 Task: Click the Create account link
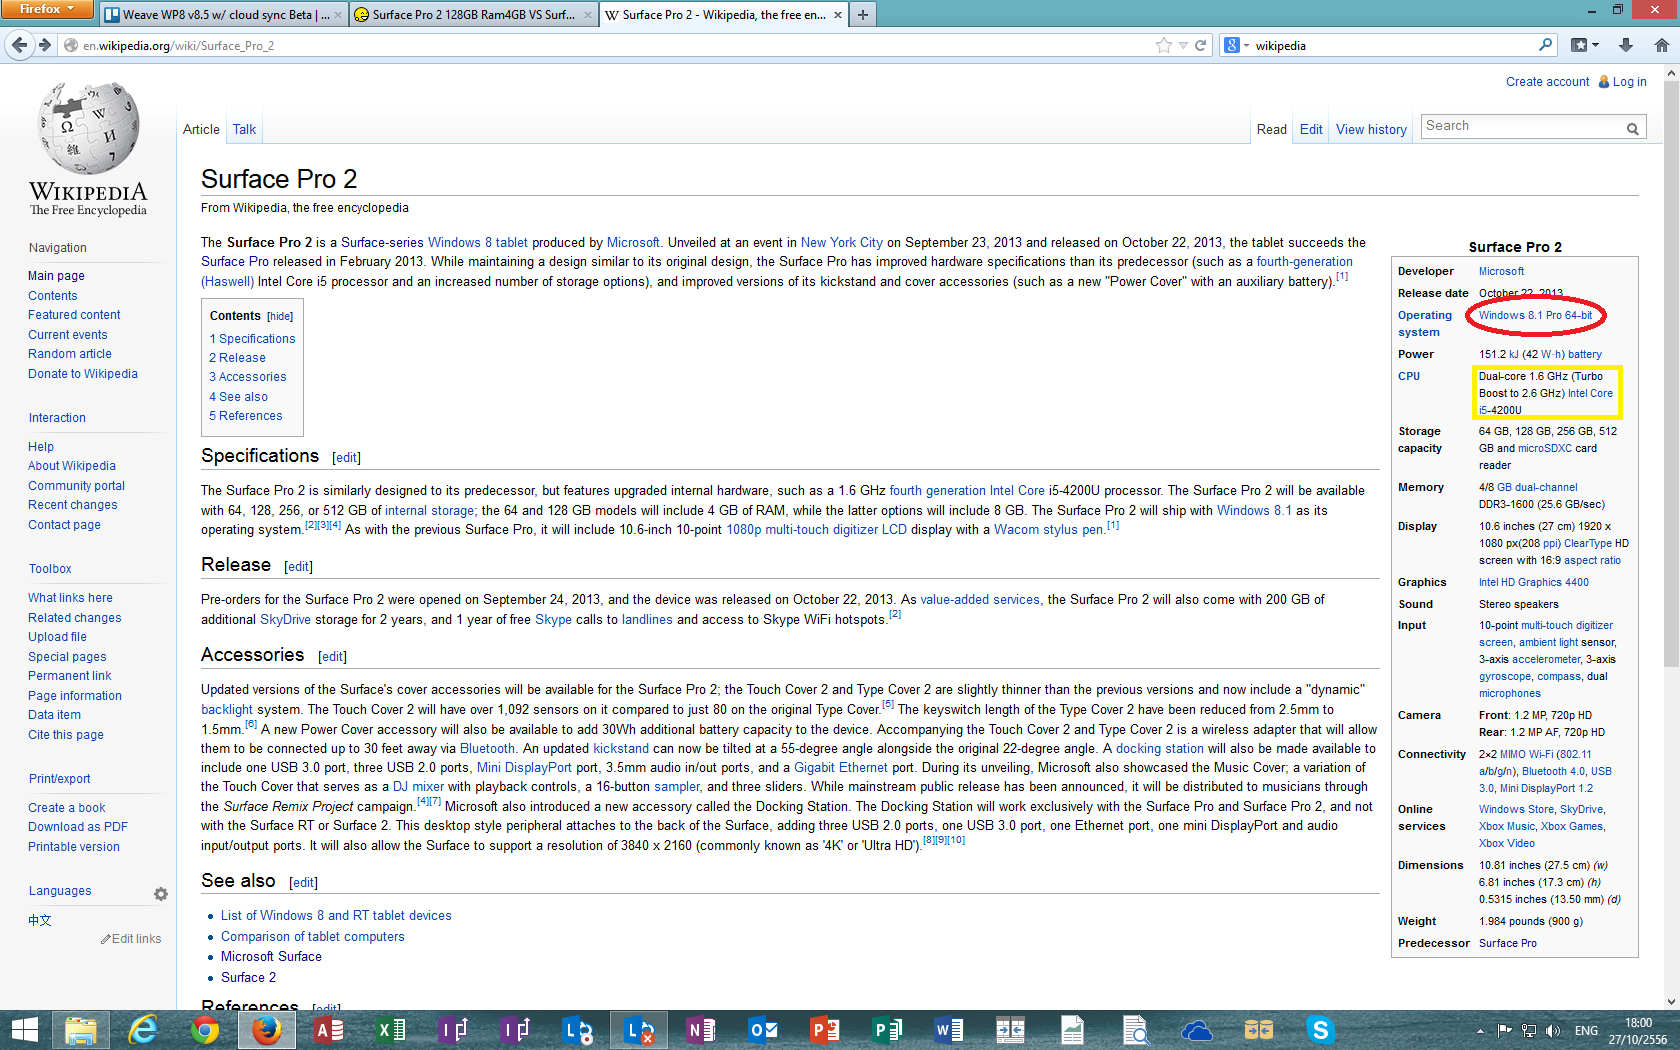tap(1547, 82)
